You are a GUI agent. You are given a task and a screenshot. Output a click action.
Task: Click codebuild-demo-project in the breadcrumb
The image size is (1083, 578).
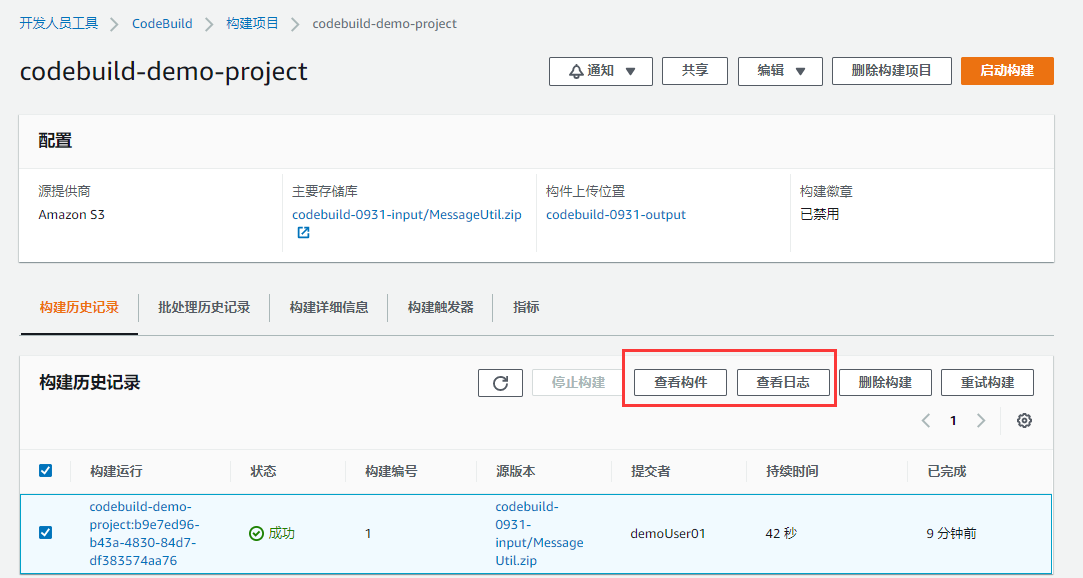(385, 23)
